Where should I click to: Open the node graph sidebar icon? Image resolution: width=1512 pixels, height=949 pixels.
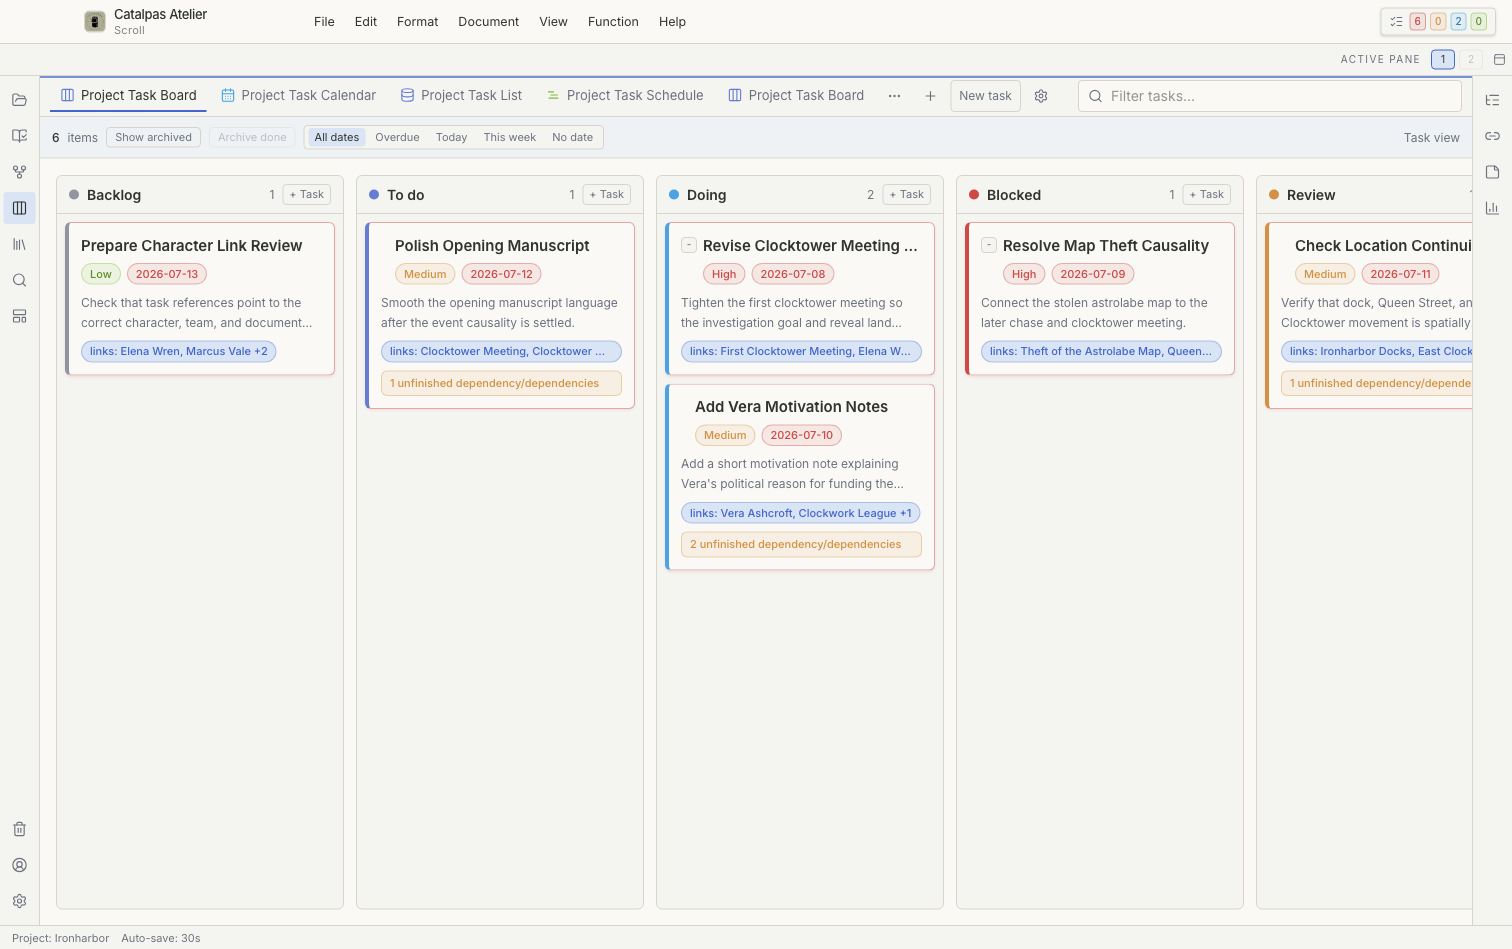point(19,172)
